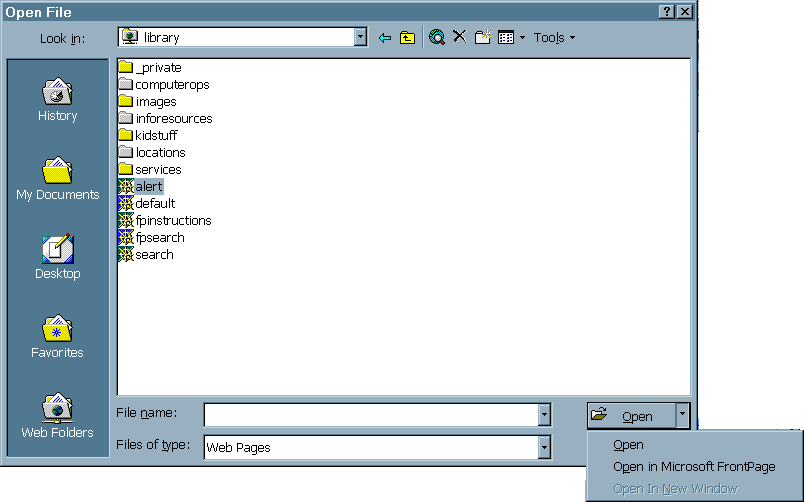Open the History places shortcut

pos(58,101)
